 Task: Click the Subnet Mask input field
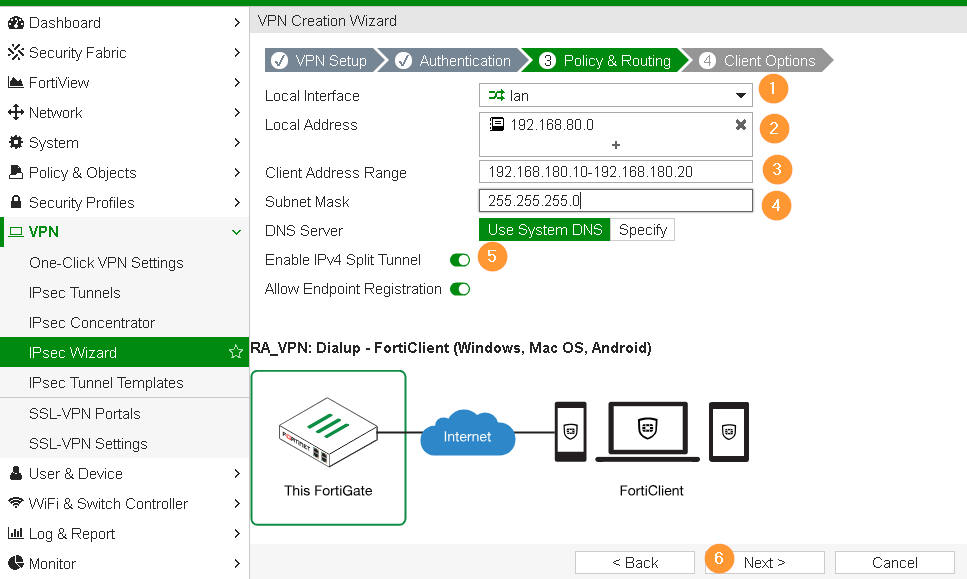[615, 200]
